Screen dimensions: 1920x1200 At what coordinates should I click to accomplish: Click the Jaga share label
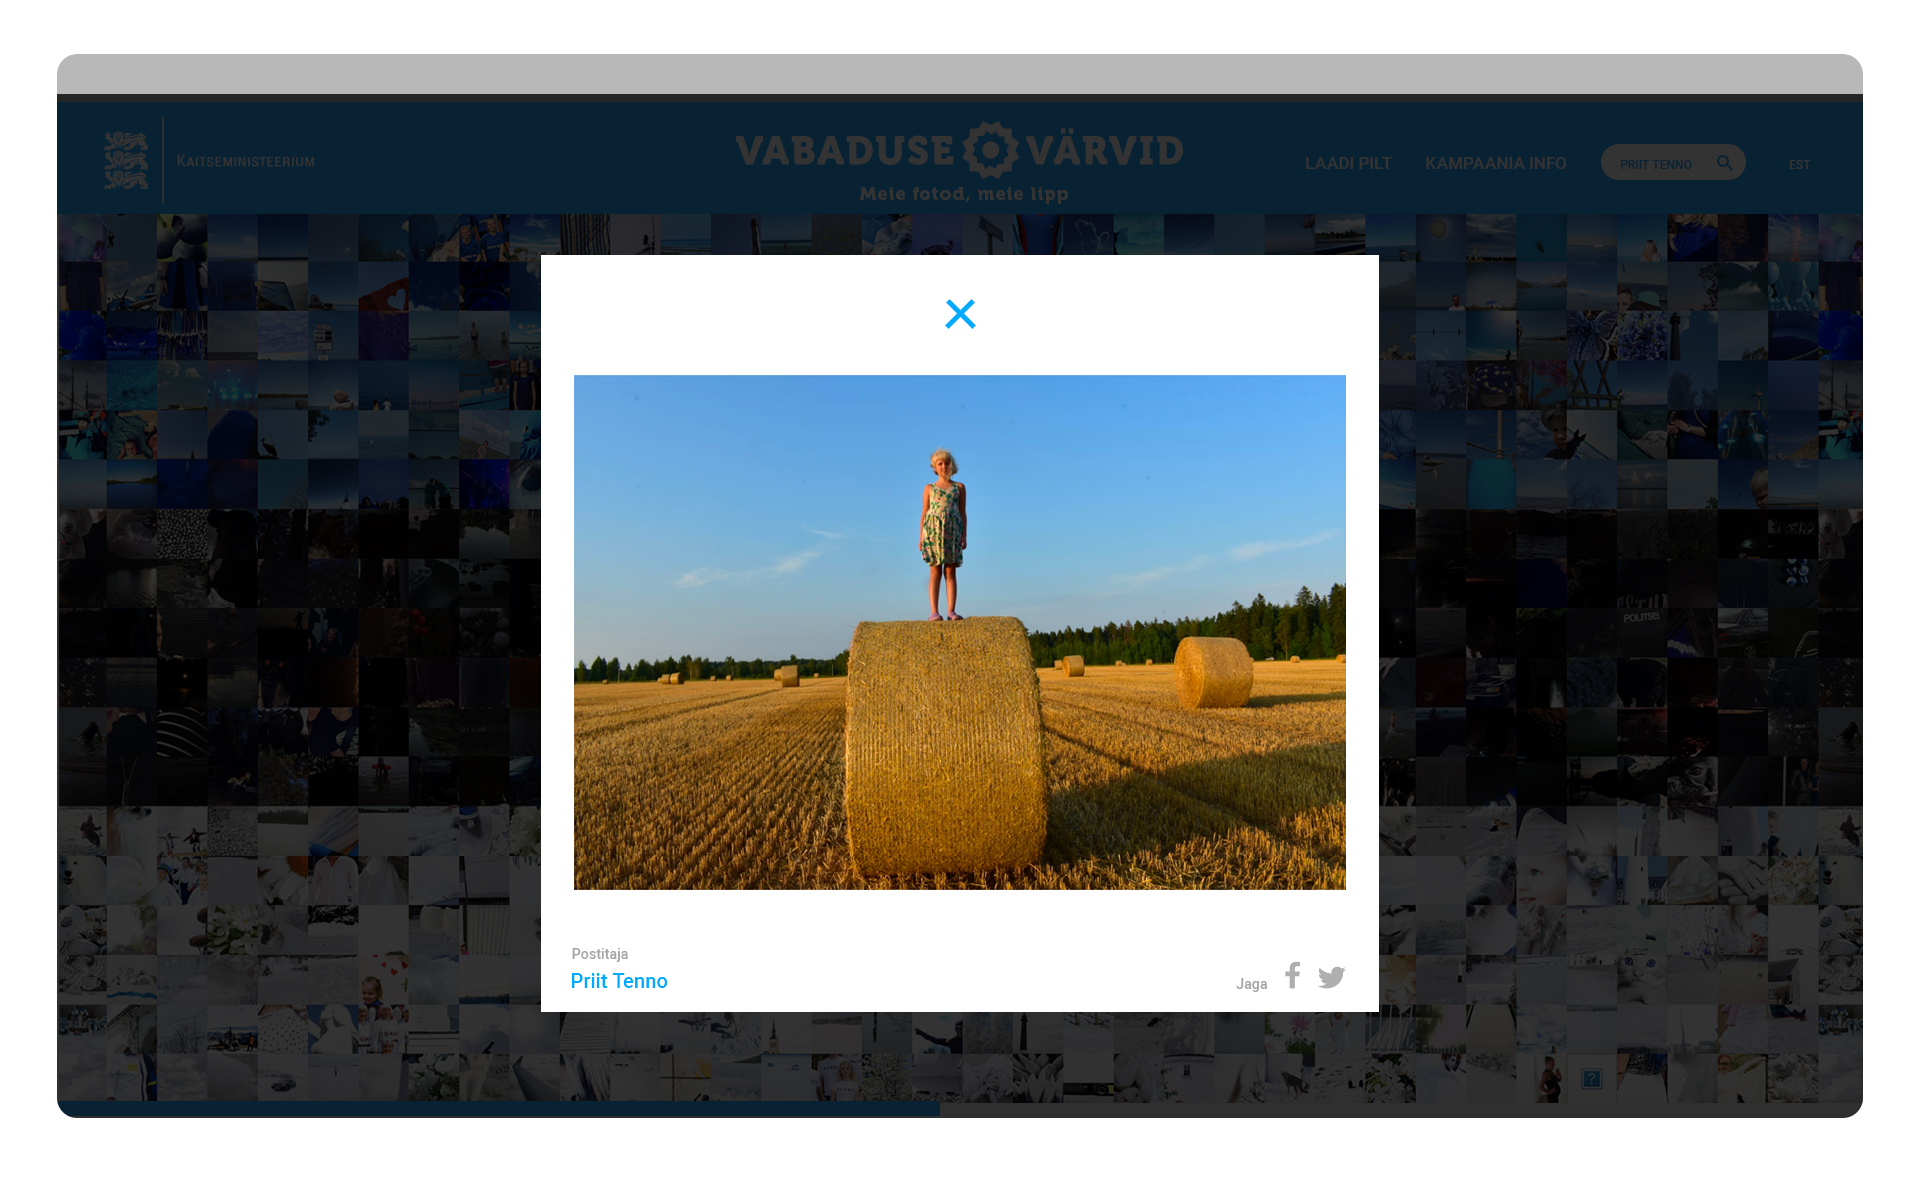tap(1251, 984)
